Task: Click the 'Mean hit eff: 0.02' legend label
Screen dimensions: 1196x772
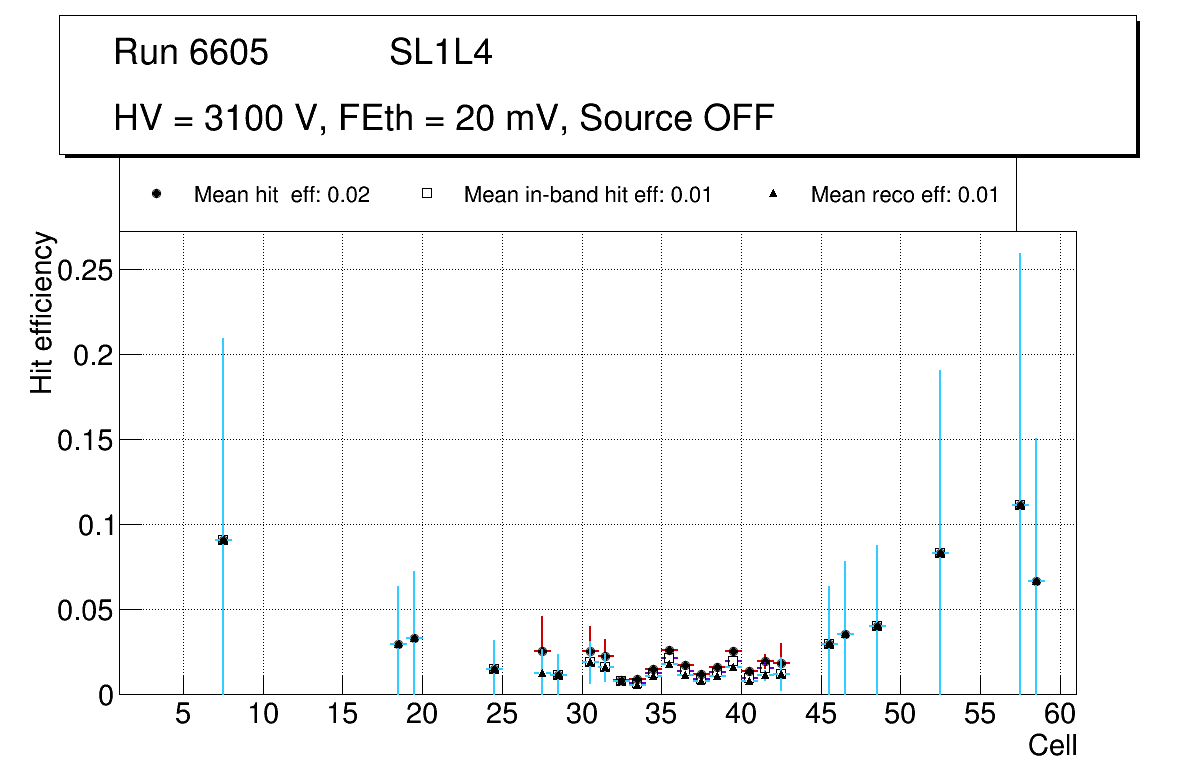Action: 282,195
